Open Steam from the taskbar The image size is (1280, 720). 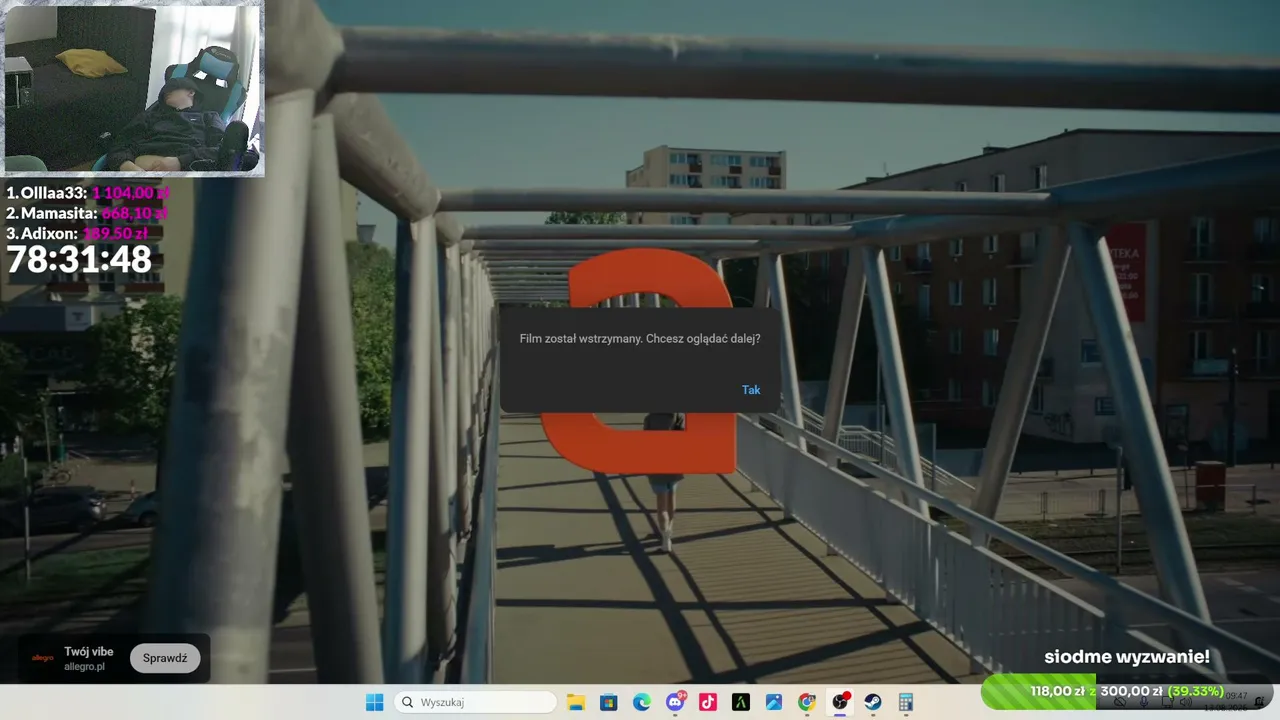pyautogui.click(x=873, y=703)
